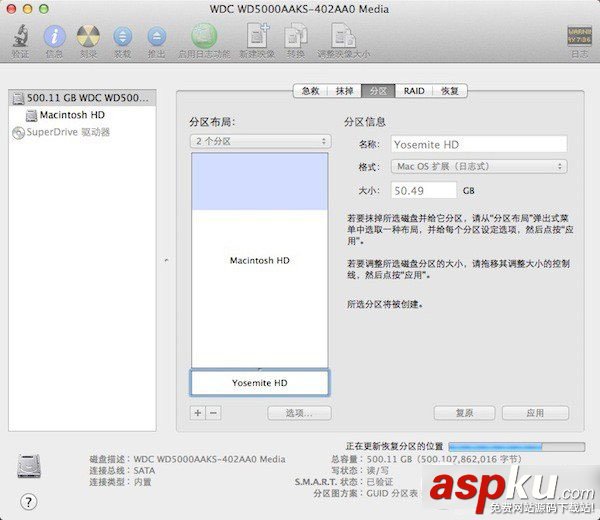The image size is (600, 520).
Task: Click the S.M.A.R.T. status 已验证 text
Action: pyautogui.click(x=380, y=482)
